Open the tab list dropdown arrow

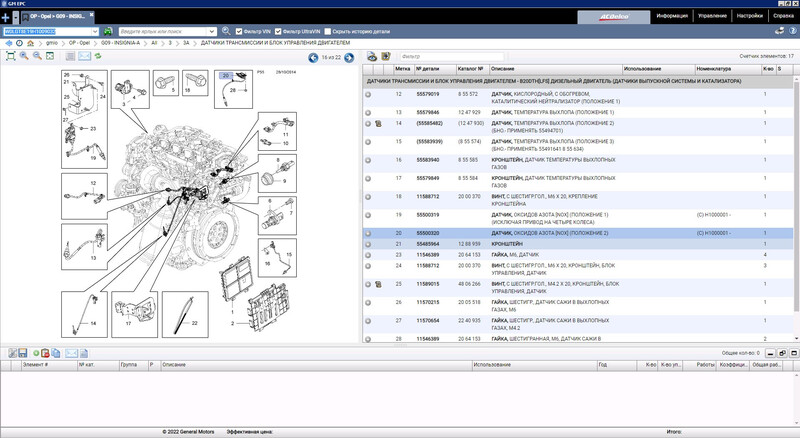[x=15, y=17]
